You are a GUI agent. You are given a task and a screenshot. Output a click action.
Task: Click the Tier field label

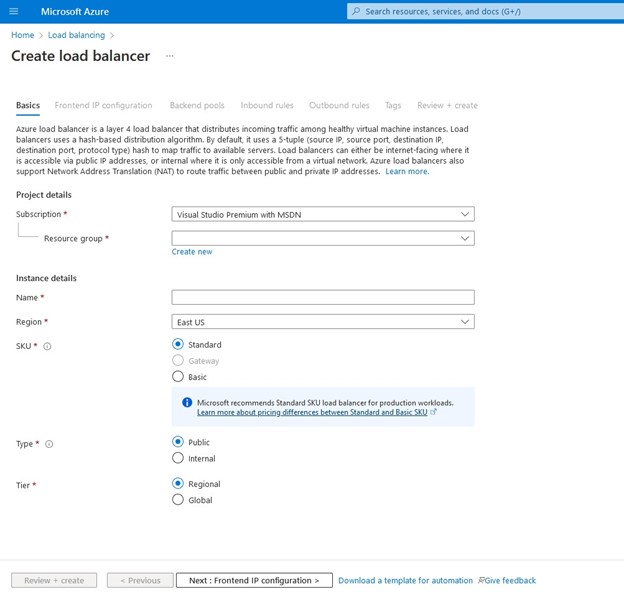[x=23, y=485]
